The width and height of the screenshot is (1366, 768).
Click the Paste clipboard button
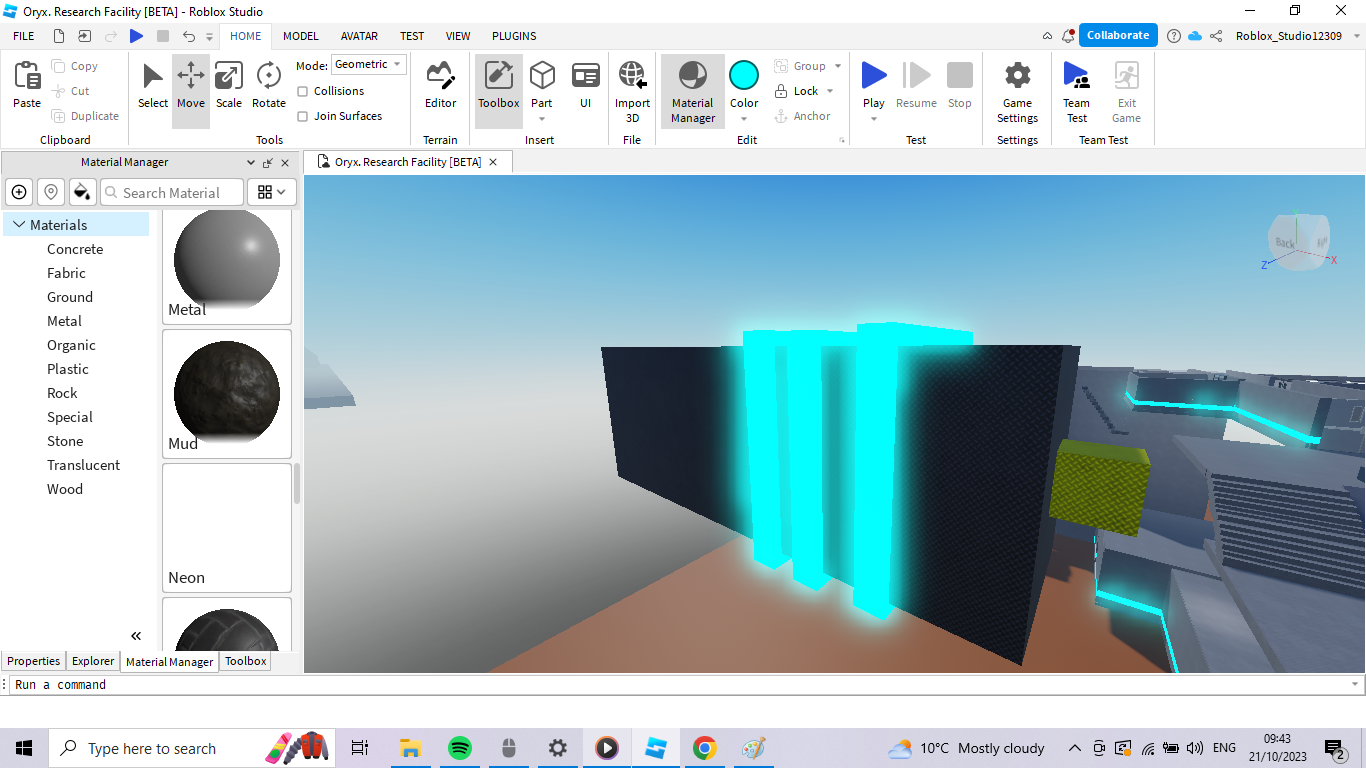(x=27, y=86)
